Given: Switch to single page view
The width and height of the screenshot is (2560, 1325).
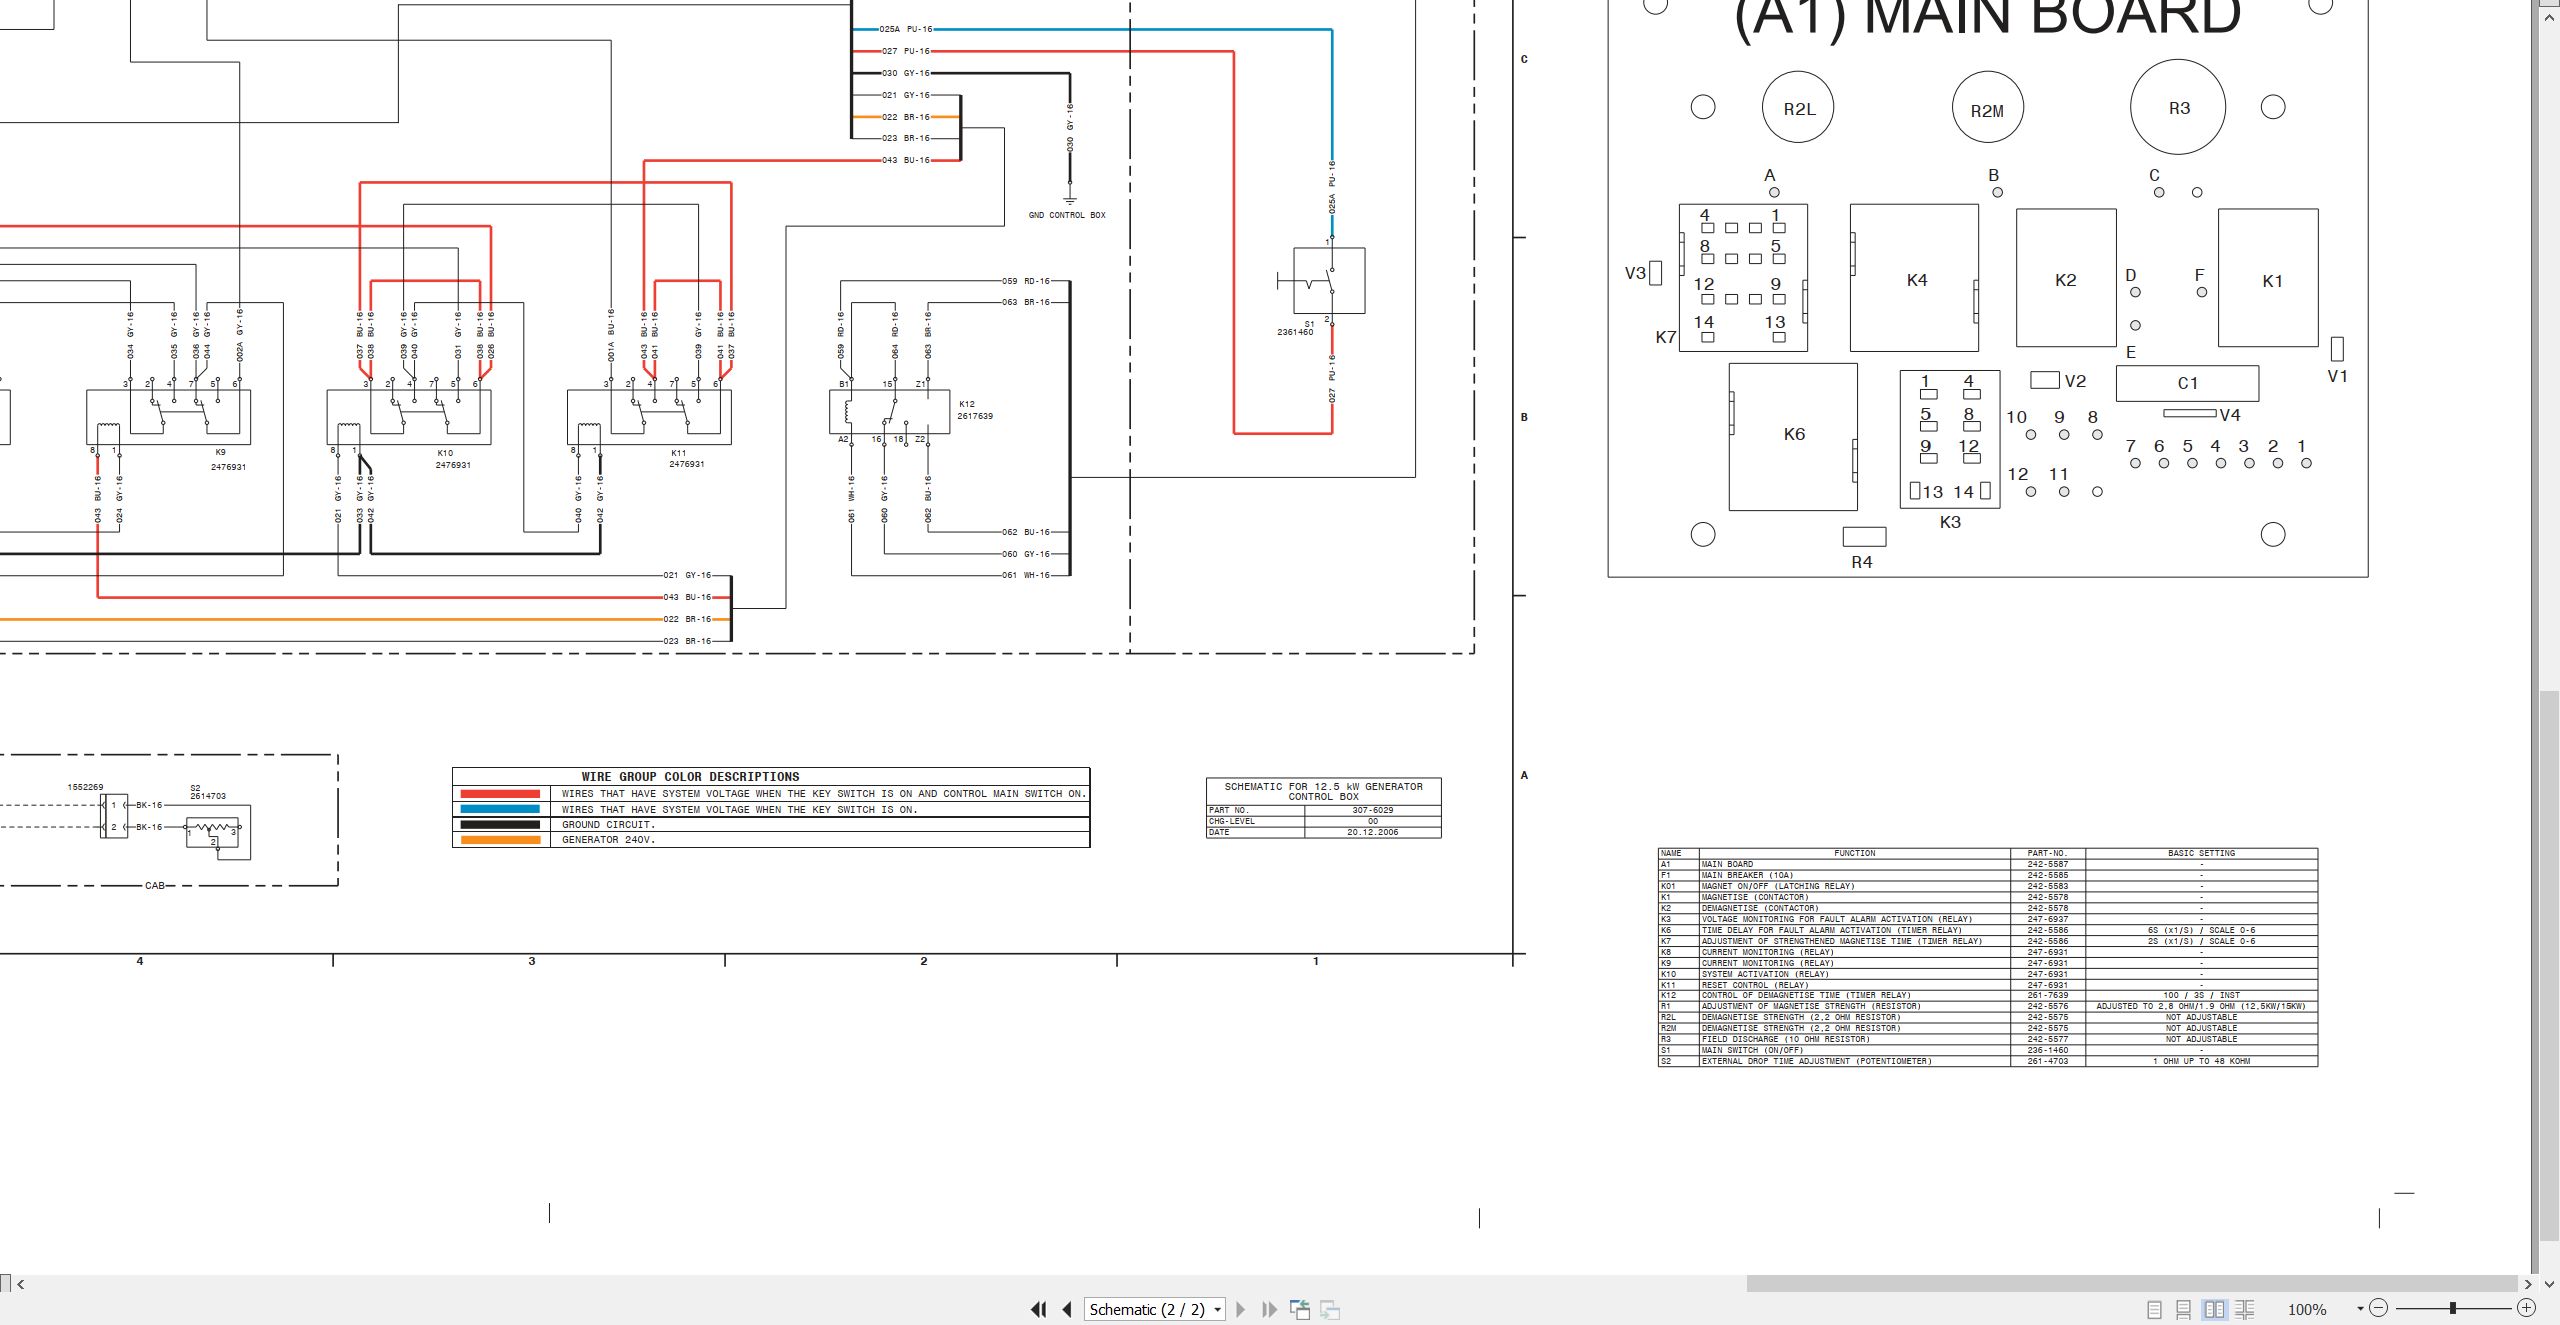Looking at the screenshot, I should click(x=2154, y=1309).
